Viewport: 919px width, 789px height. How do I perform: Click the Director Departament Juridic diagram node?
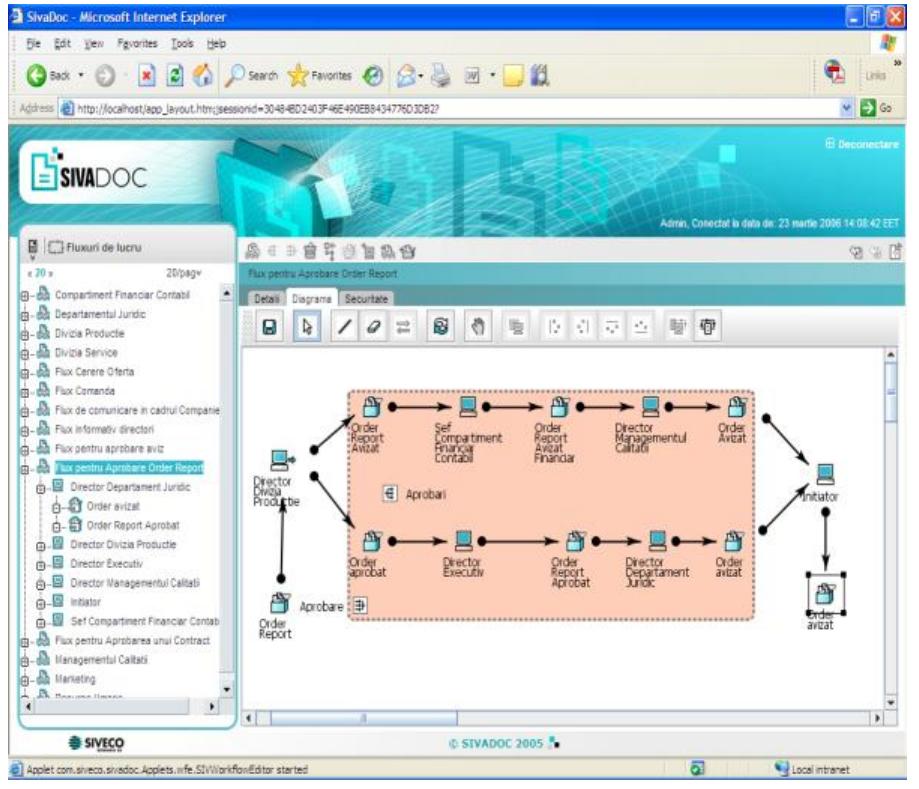coord(658,540)
